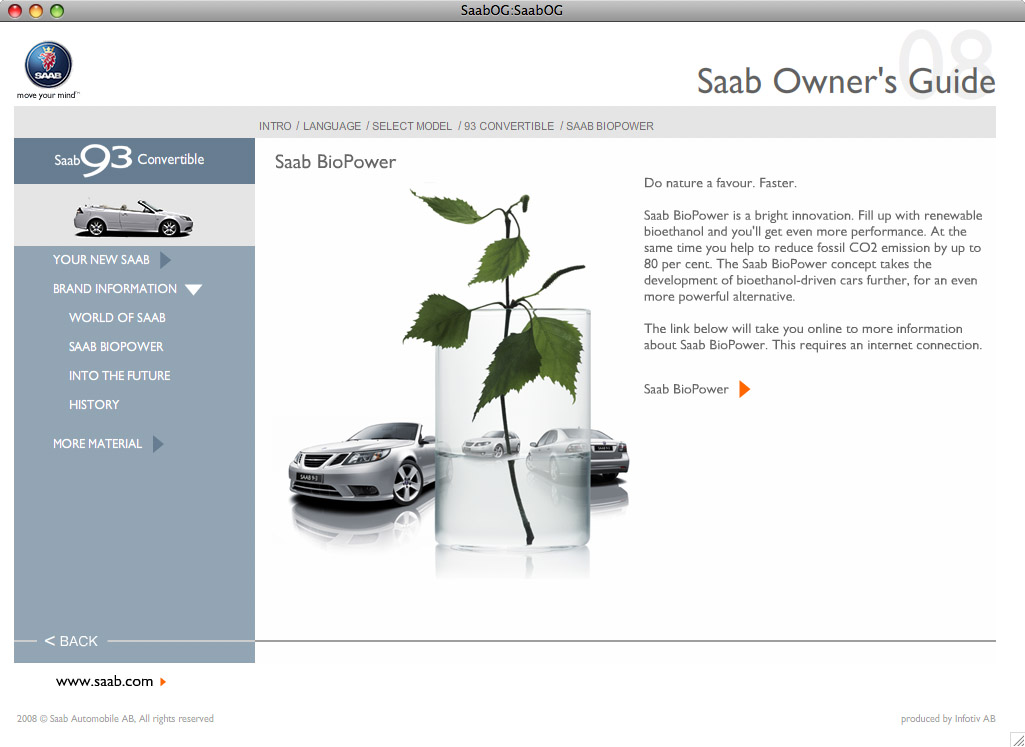Screen dimensions: 1025x747
Task: Click the Saab 93 Convertible header banner
Action: (135, 161)
